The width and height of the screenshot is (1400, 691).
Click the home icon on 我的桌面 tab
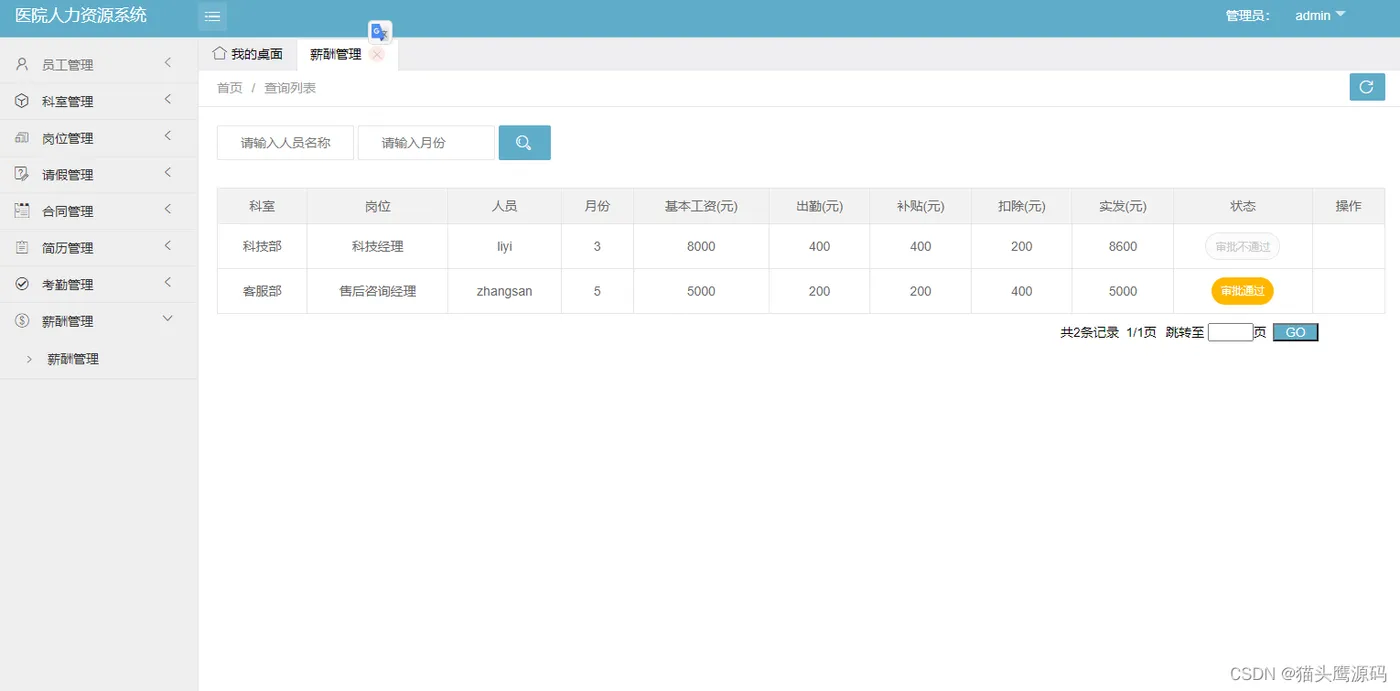[219, 53]
